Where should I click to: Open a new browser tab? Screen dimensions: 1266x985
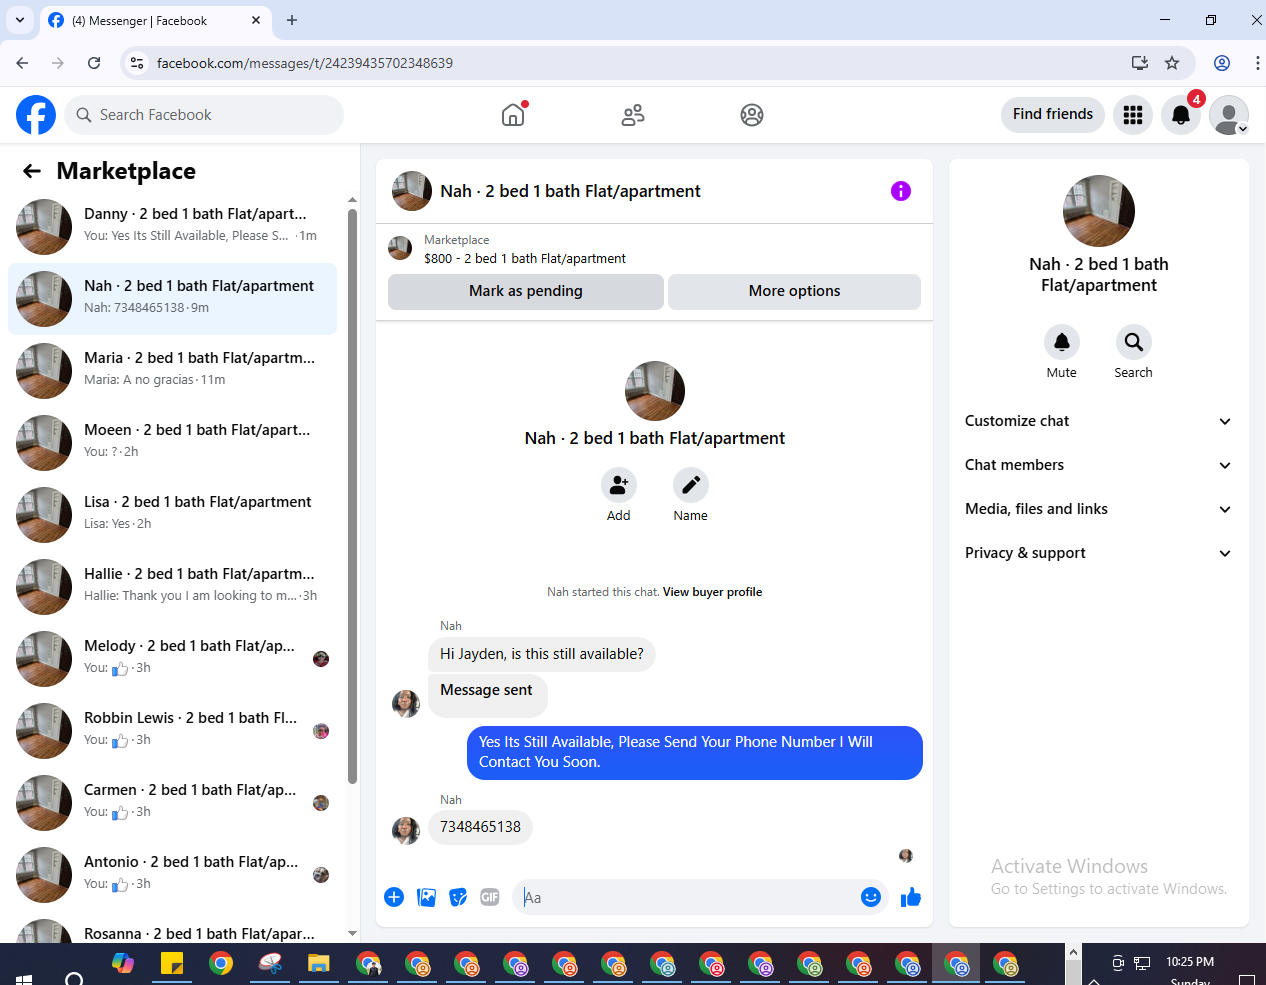[x=292, y=20]
